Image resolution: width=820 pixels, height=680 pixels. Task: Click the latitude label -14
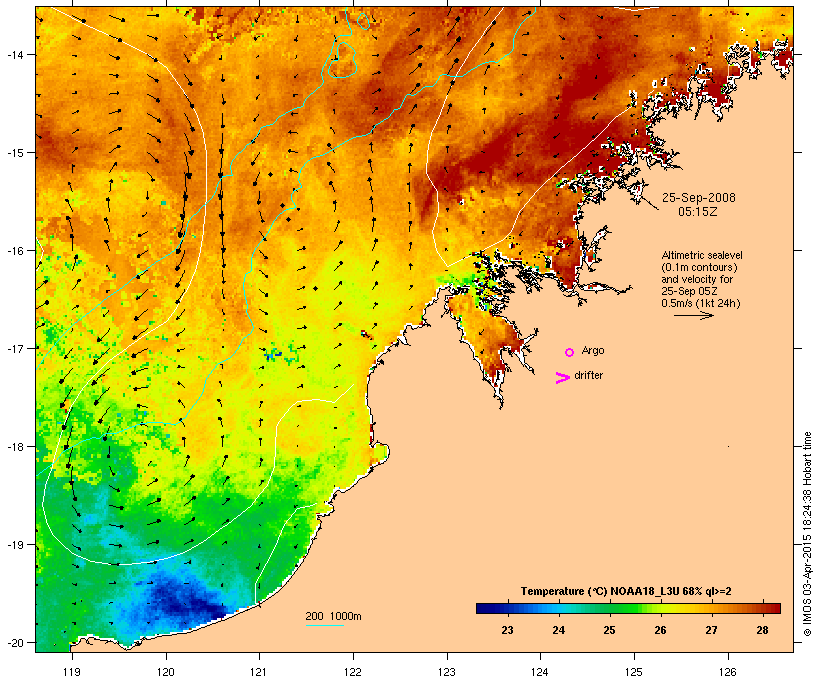coord(14,55)
